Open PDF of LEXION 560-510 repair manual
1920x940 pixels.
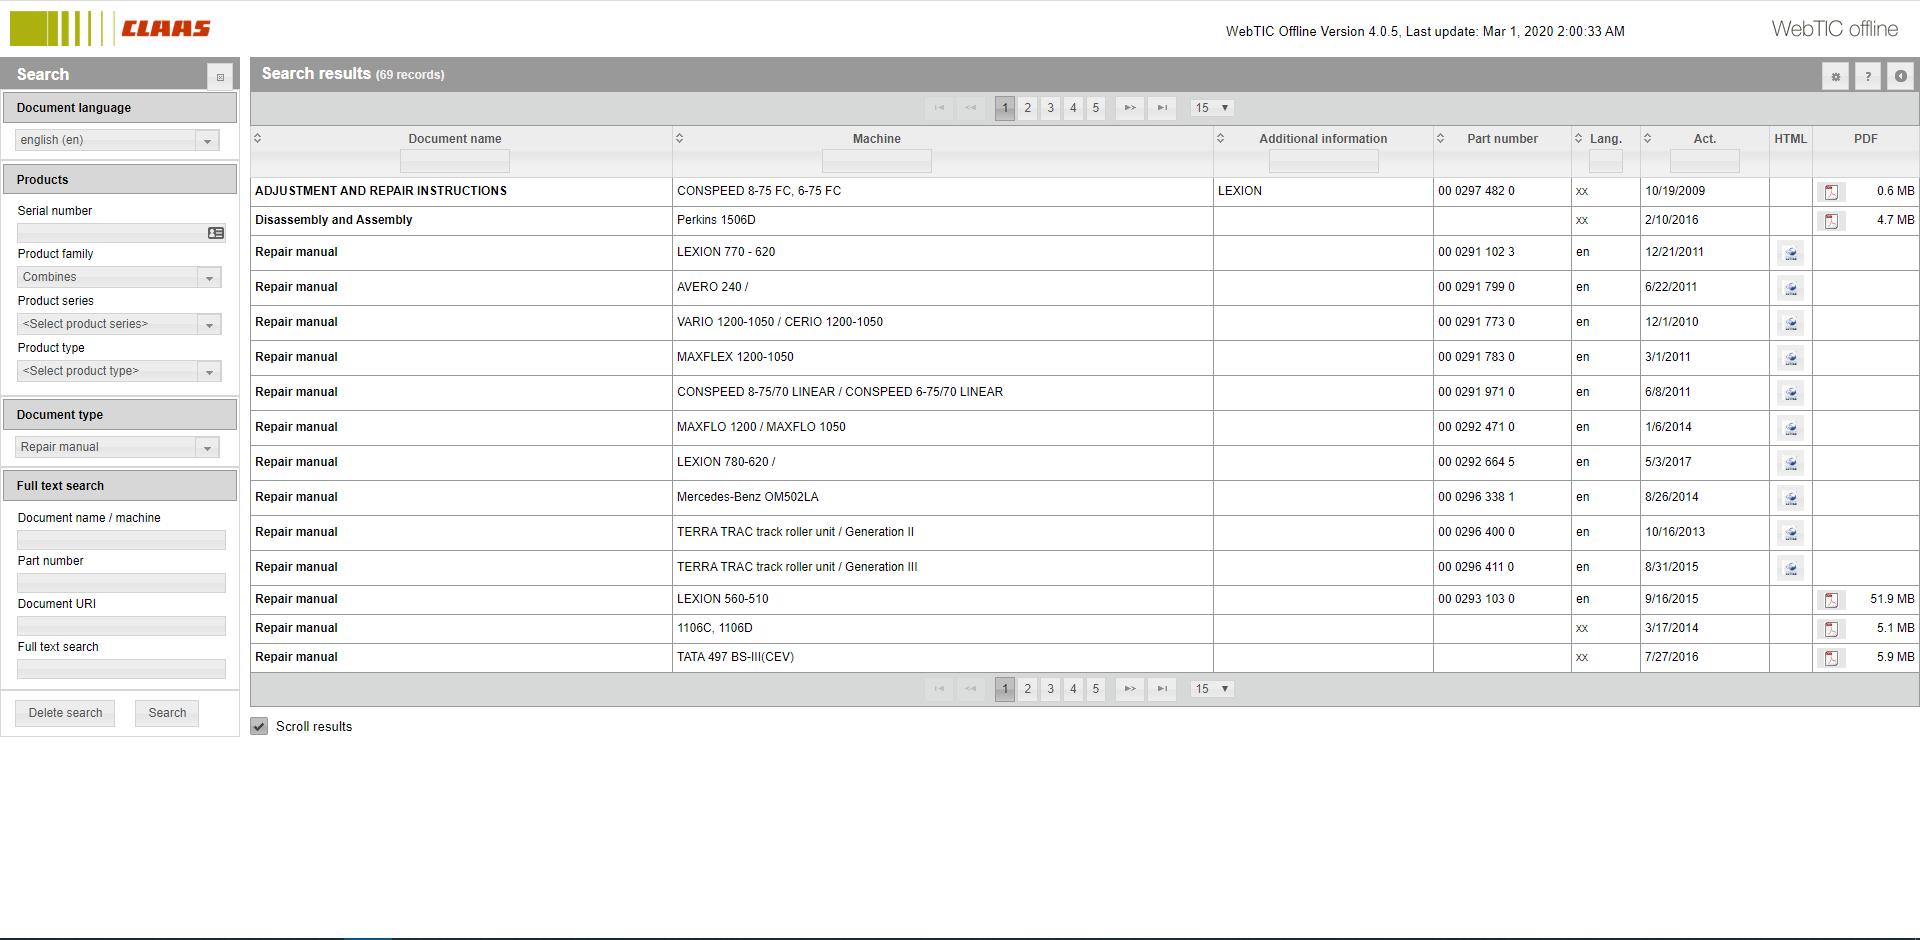[x=1831, y=600]
